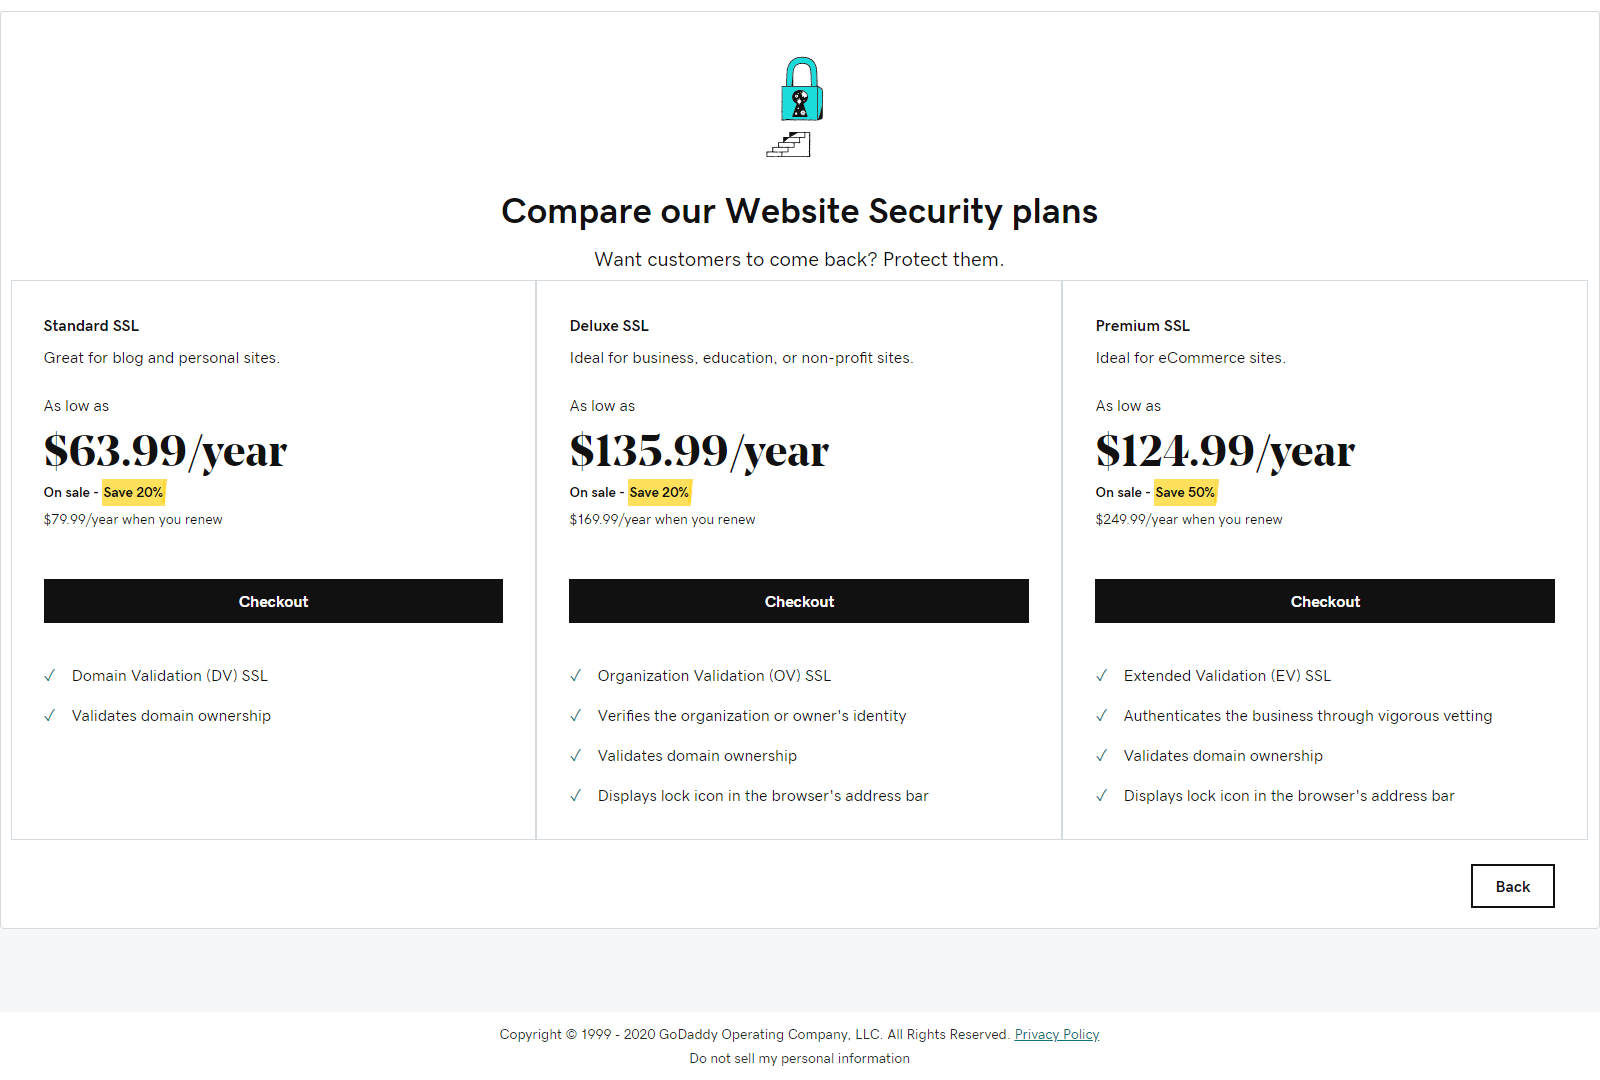Viewport: 1600px width, 1080px height.
Task: Click the staircase icon under the padlock
Action: pyautogui.click(x=789, y=145)
